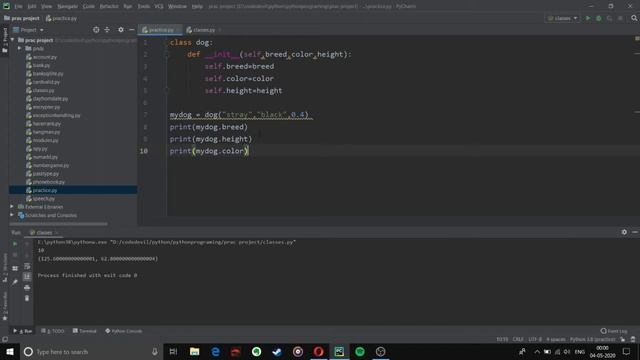Select hangman.py in the project tree

[x=46, y=132]
